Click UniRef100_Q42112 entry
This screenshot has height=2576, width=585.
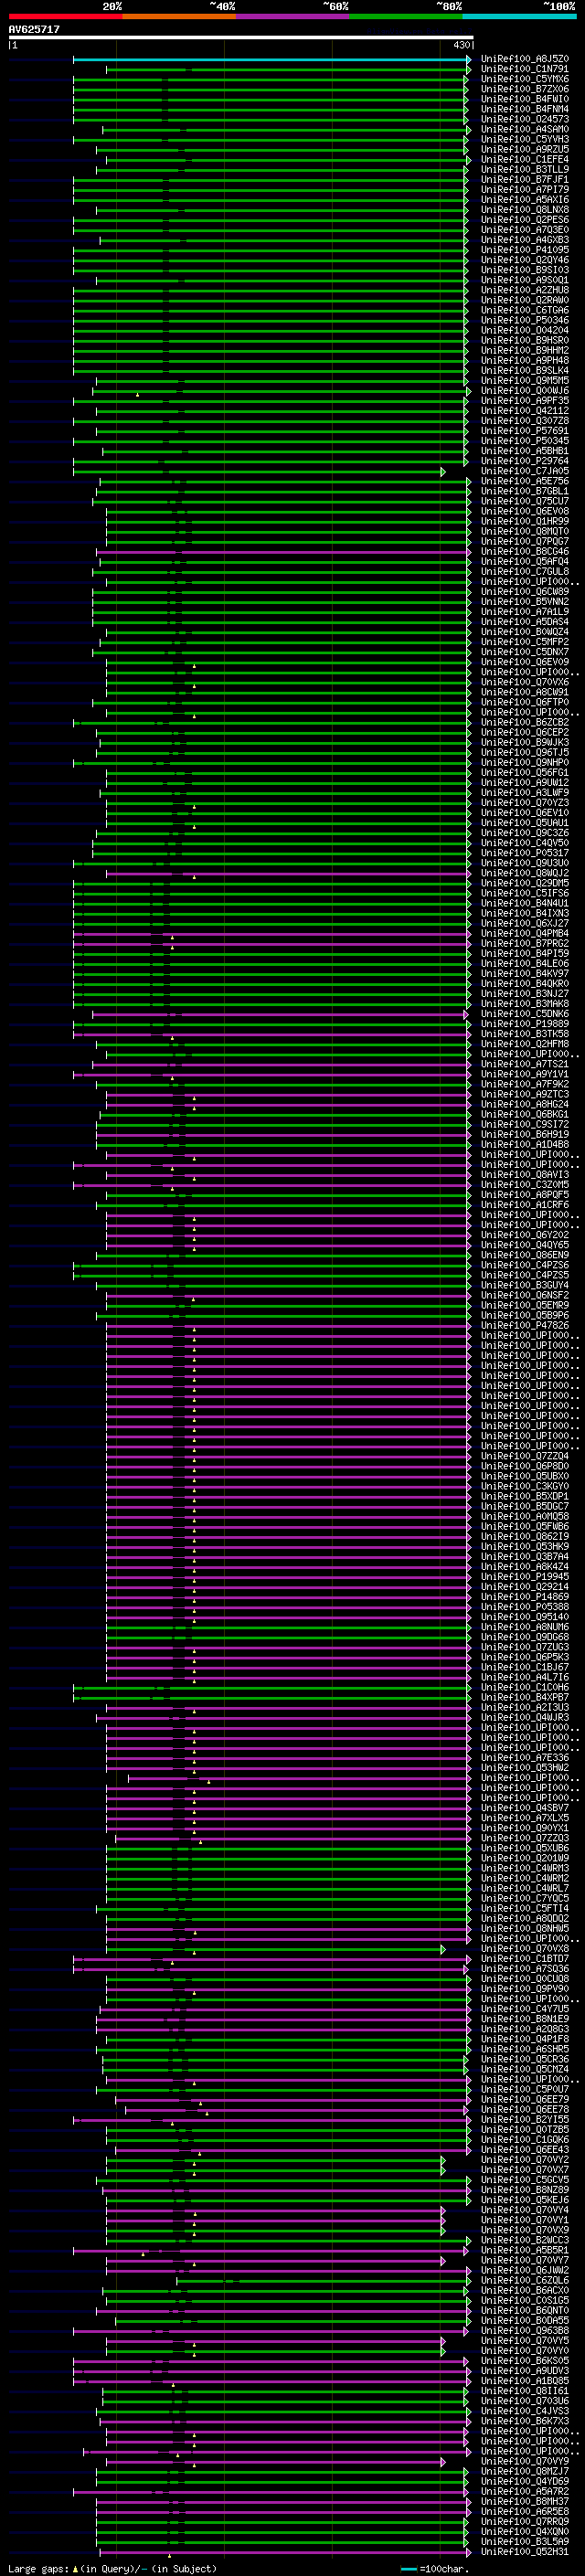[524, 411]
